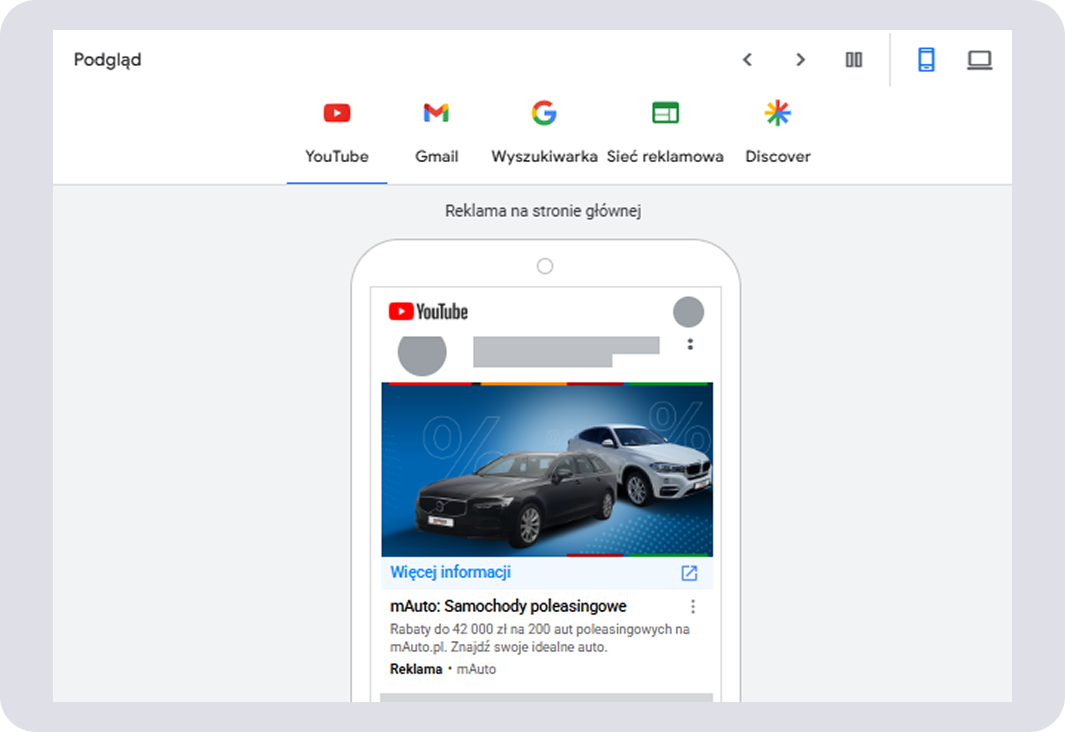Choose the Discover preview tab
This screenshot has height=732, width=1065.
click(777, 132)
